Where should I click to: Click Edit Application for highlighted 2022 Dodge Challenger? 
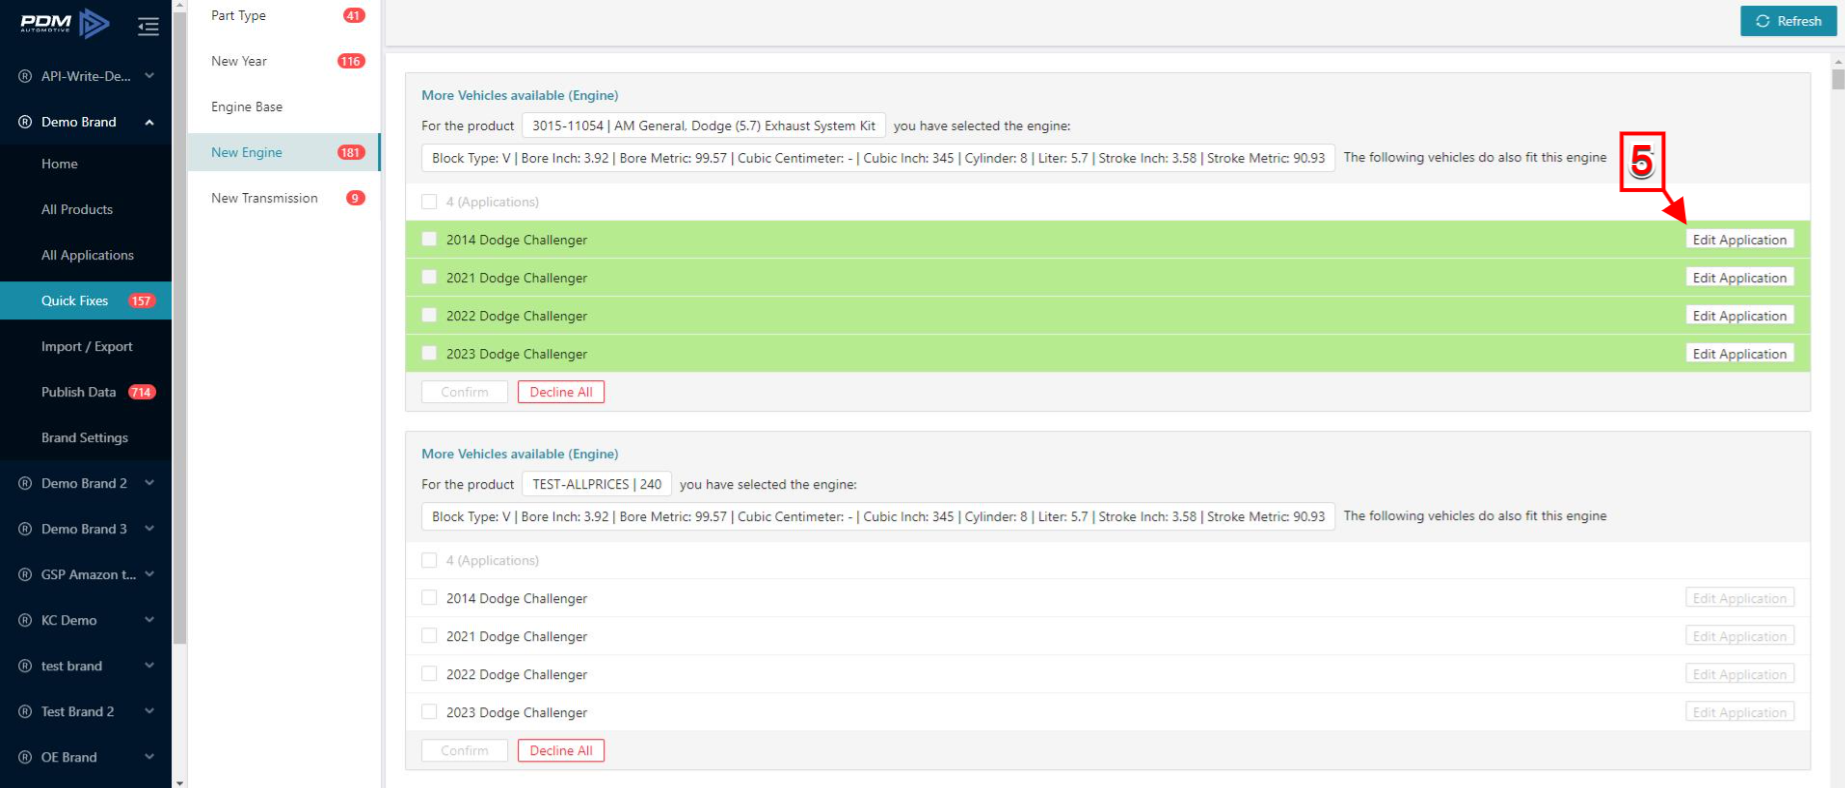[1739, 316]
